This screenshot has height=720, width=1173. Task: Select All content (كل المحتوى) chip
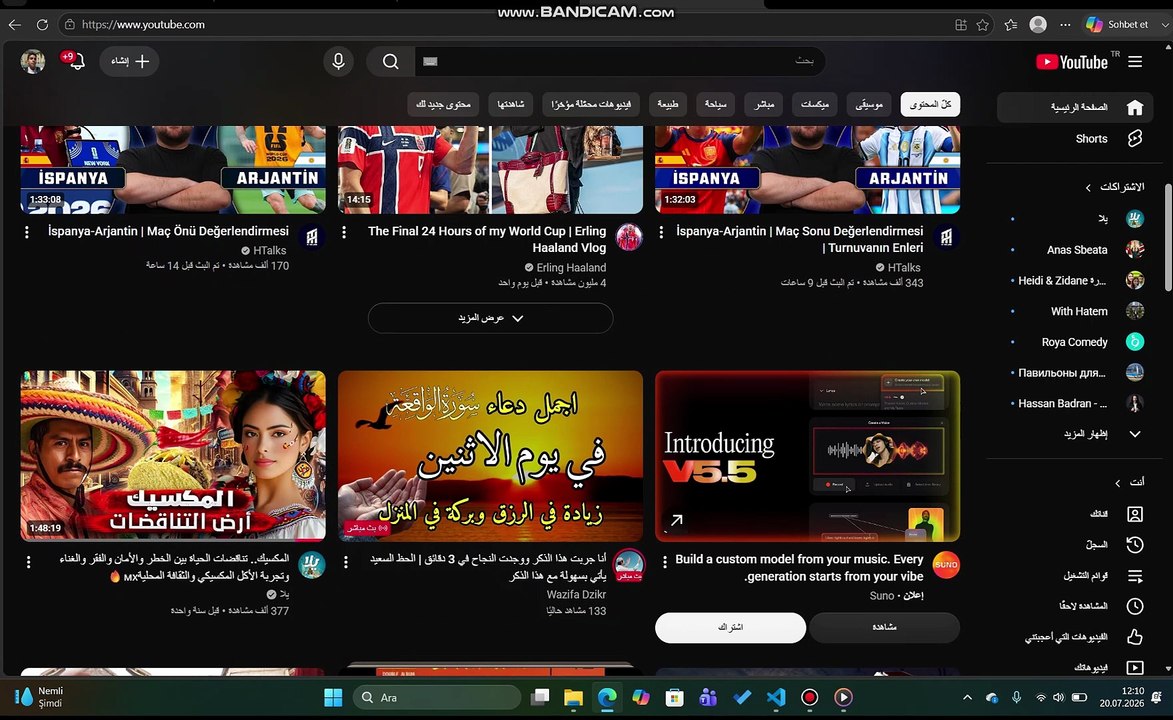pyautogui.click(x=930, y=105)
